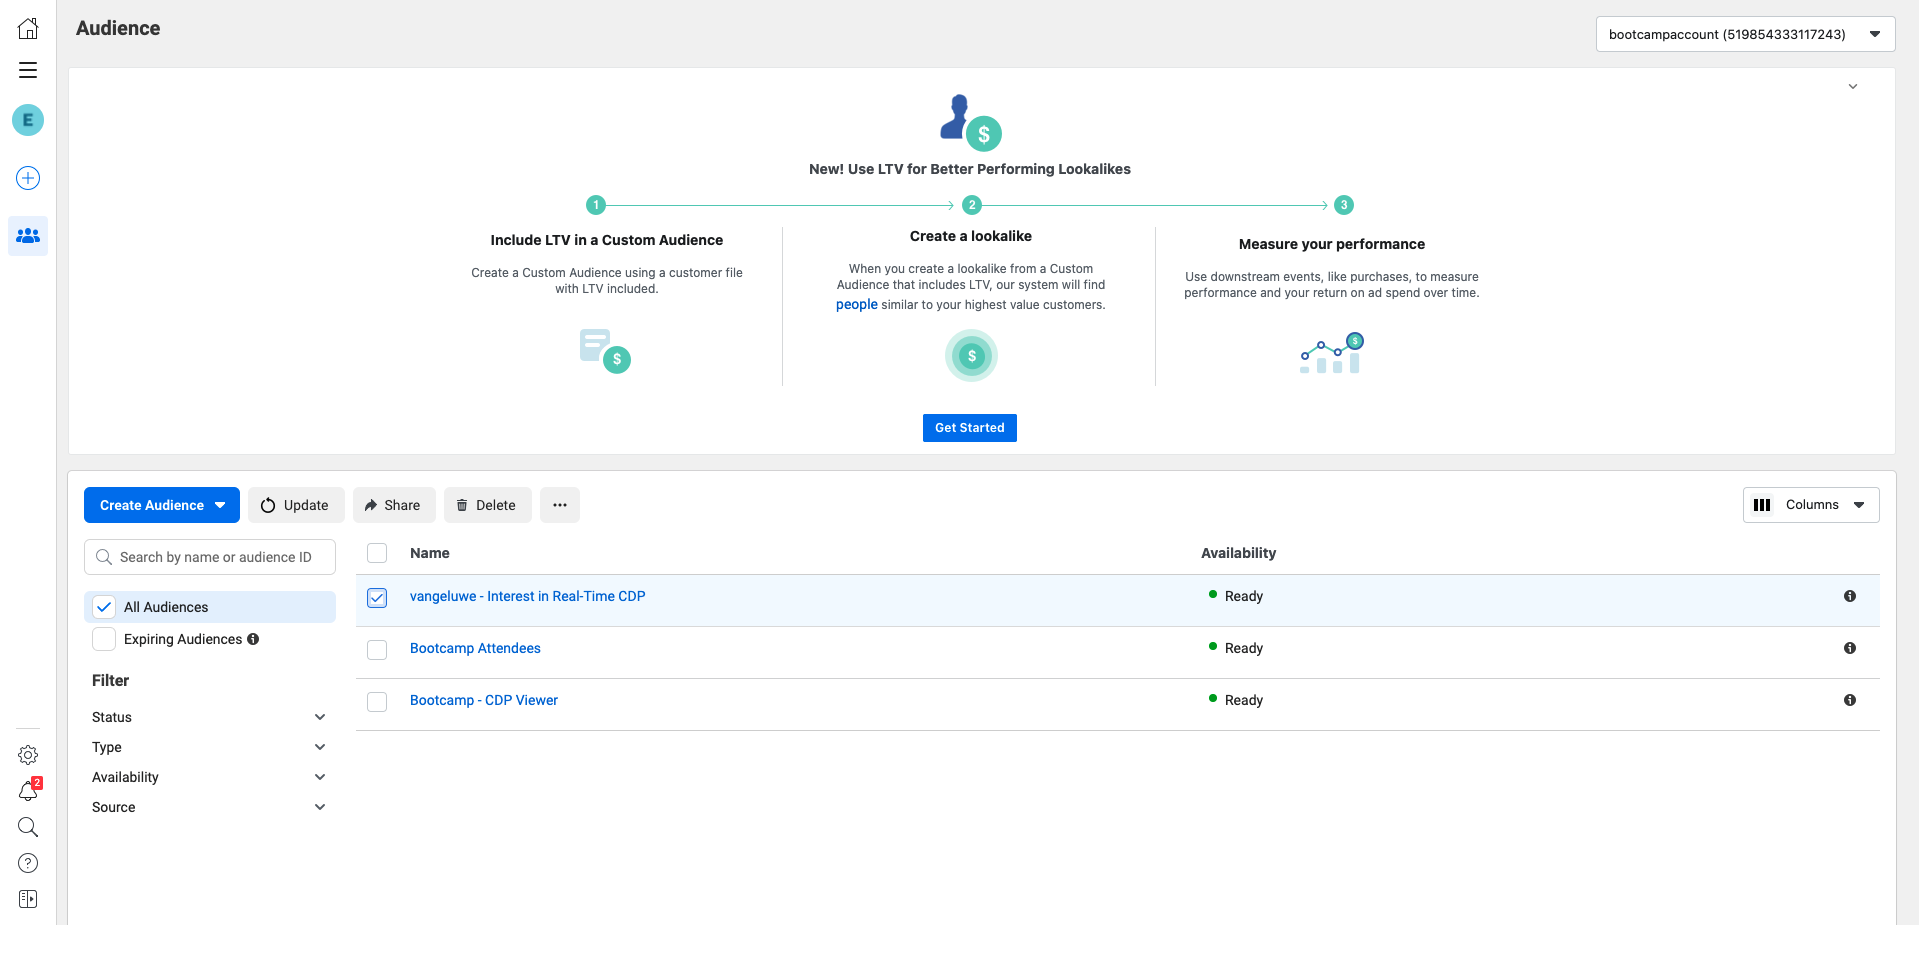Screen dimensions: 1919x969
Task: Open the help question mark icon
Action: (x=28, y=863)
